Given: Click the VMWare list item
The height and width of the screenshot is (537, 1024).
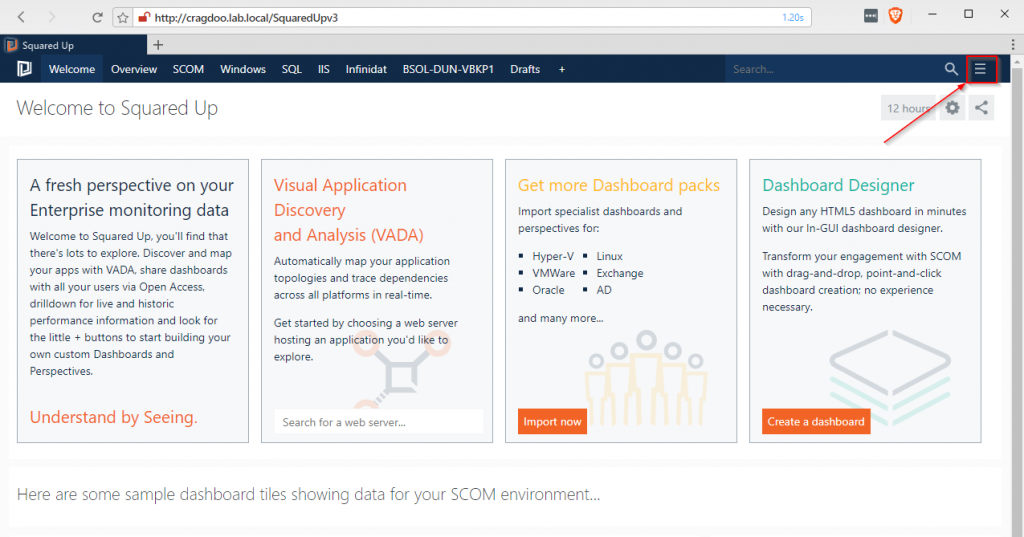Looking at the screenshot, I should click(x=553, y=273).
